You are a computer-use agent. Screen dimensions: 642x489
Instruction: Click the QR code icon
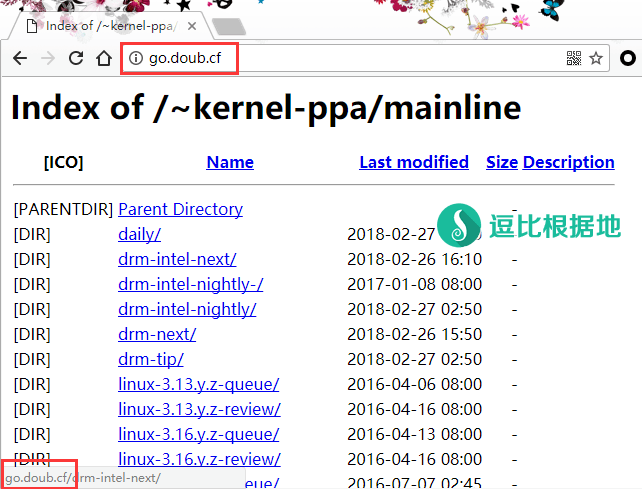tap(573, 58)
